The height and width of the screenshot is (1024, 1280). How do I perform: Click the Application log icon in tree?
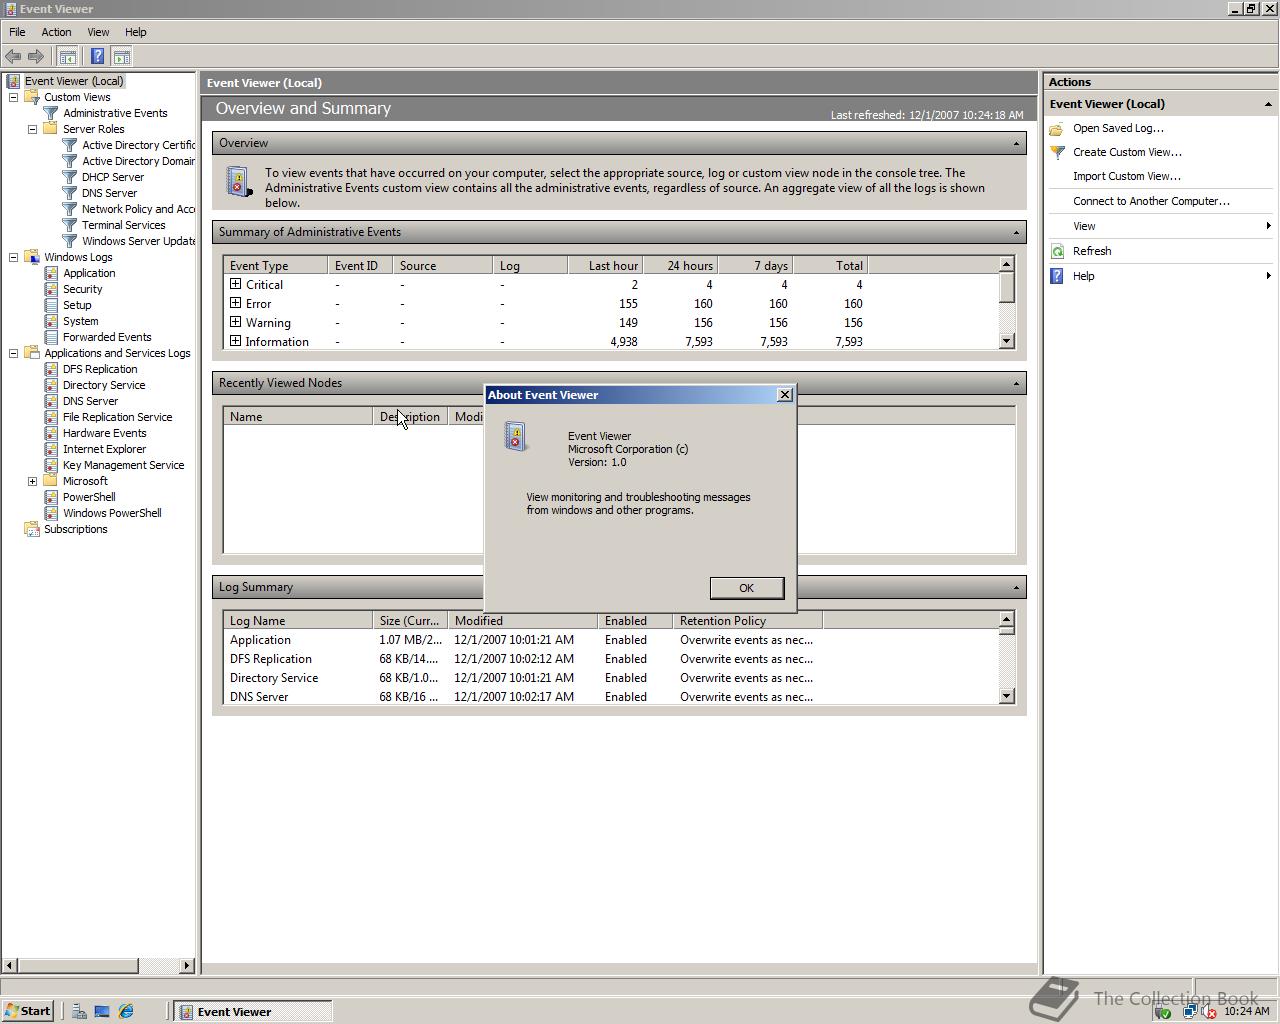[51, 273]
